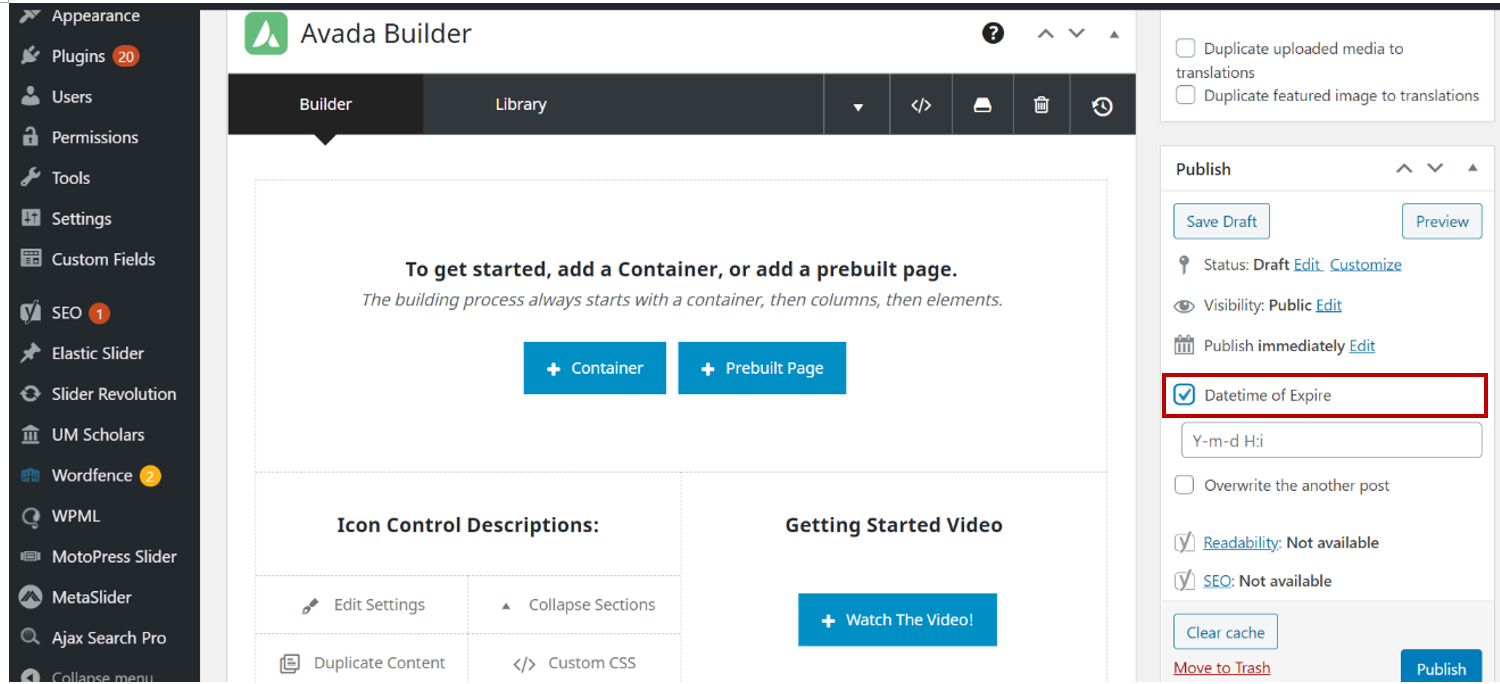Click the Ajax Search Pro magnifier icon
1500x684 pixels.
[x=31, y=638]
